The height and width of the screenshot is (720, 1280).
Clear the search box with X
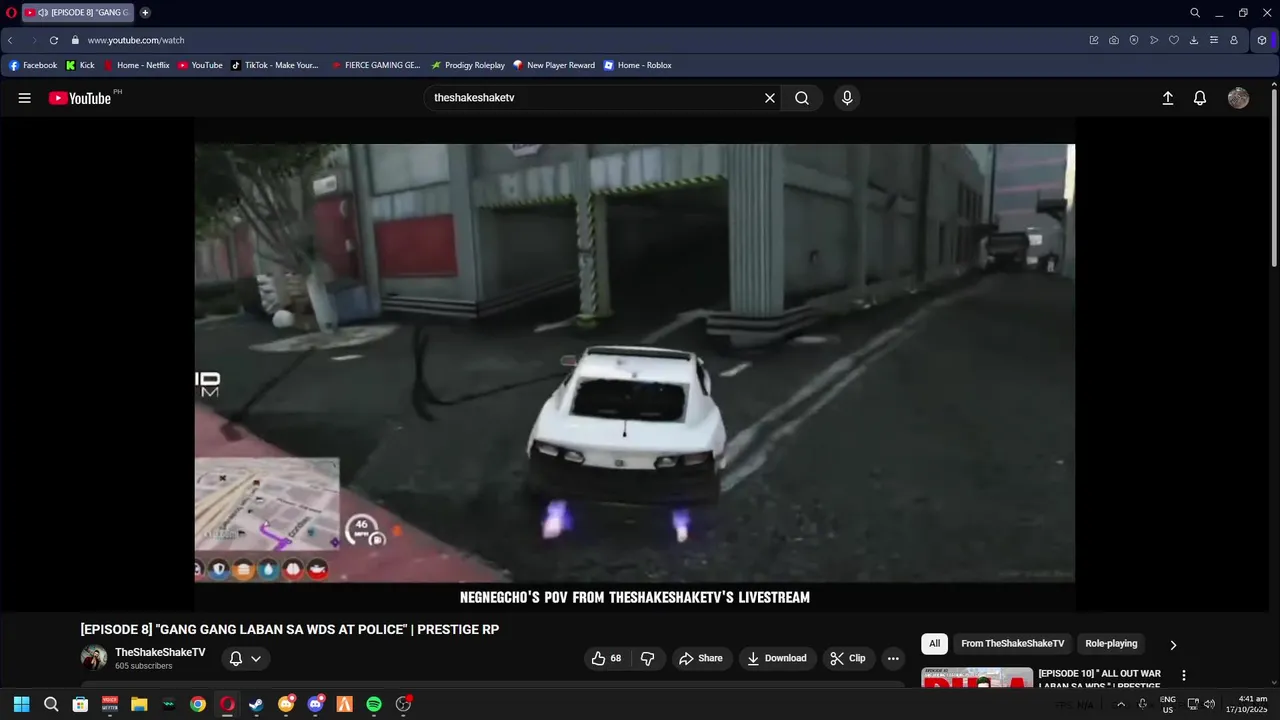[770, 98]
